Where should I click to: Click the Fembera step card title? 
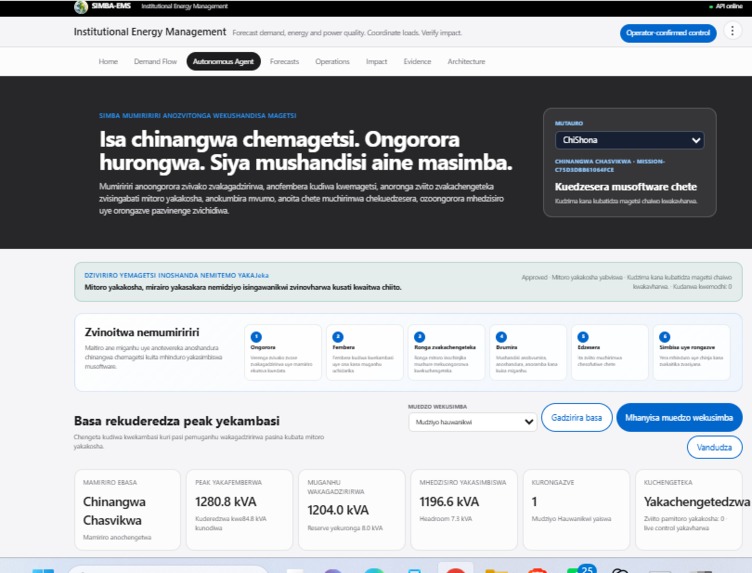click(343, 347)
